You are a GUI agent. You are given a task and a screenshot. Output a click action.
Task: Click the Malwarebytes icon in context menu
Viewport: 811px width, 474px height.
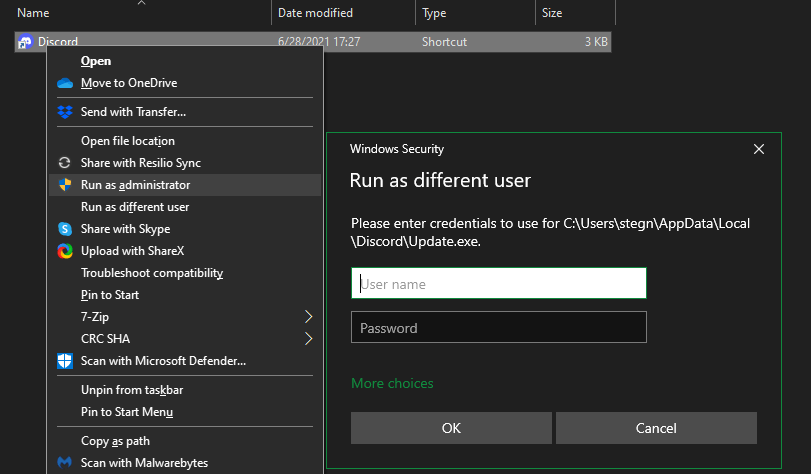64,463
